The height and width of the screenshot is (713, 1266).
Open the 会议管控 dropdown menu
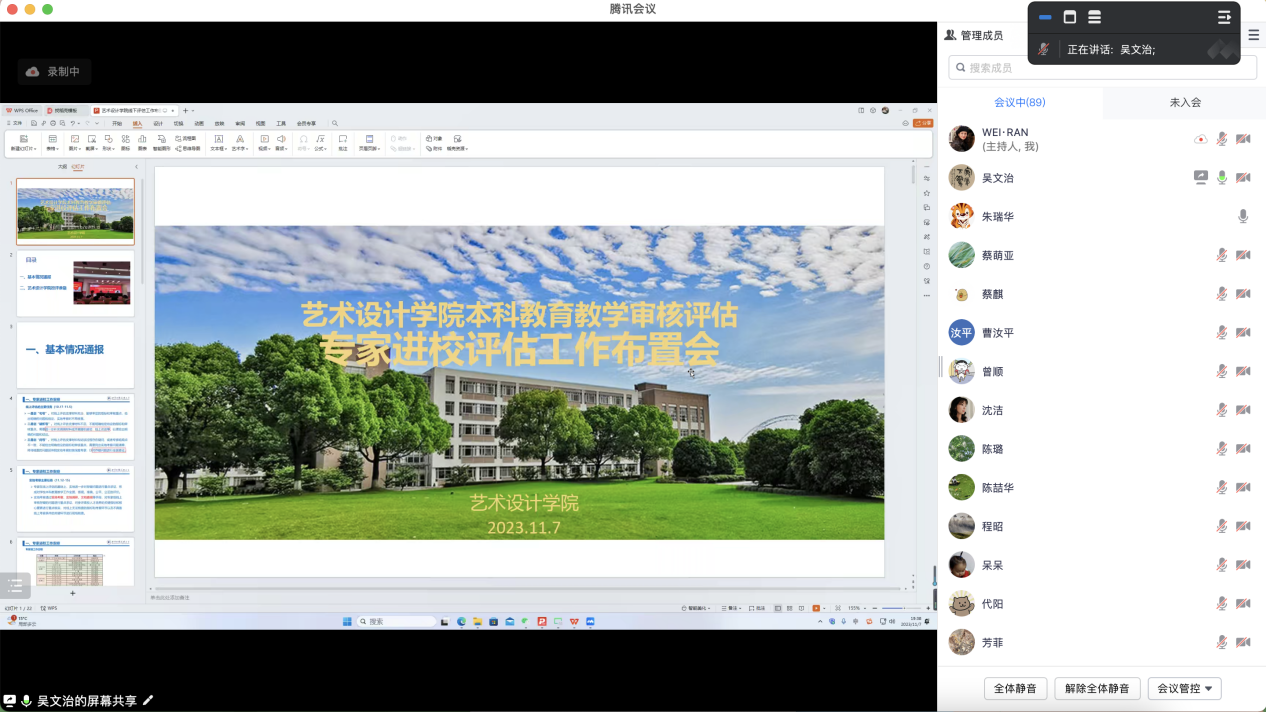[x=1184, y=688]
